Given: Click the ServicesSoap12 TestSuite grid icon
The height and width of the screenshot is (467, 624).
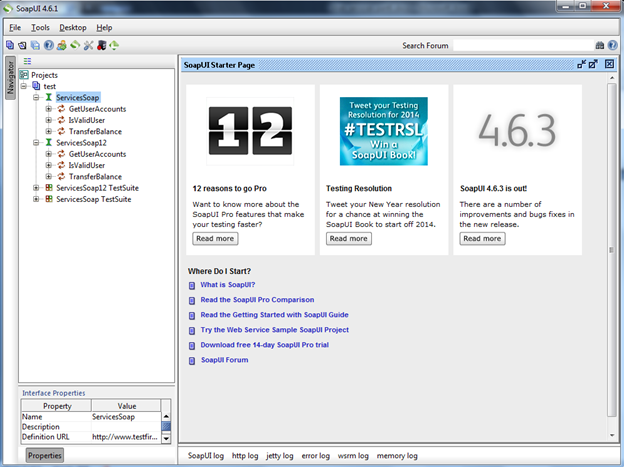Looking at the screenshot, I should [x=48, y=188].
